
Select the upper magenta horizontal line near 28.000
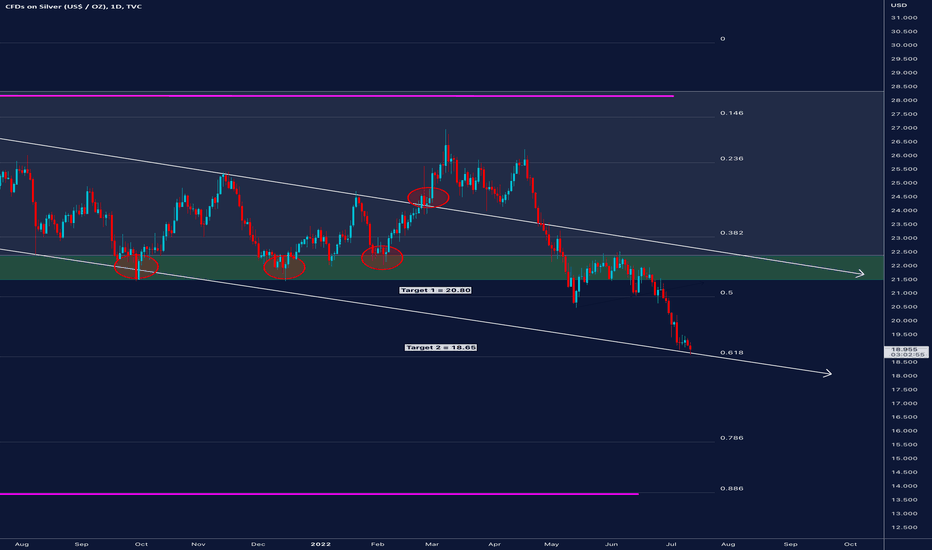[x=336, y=95]
